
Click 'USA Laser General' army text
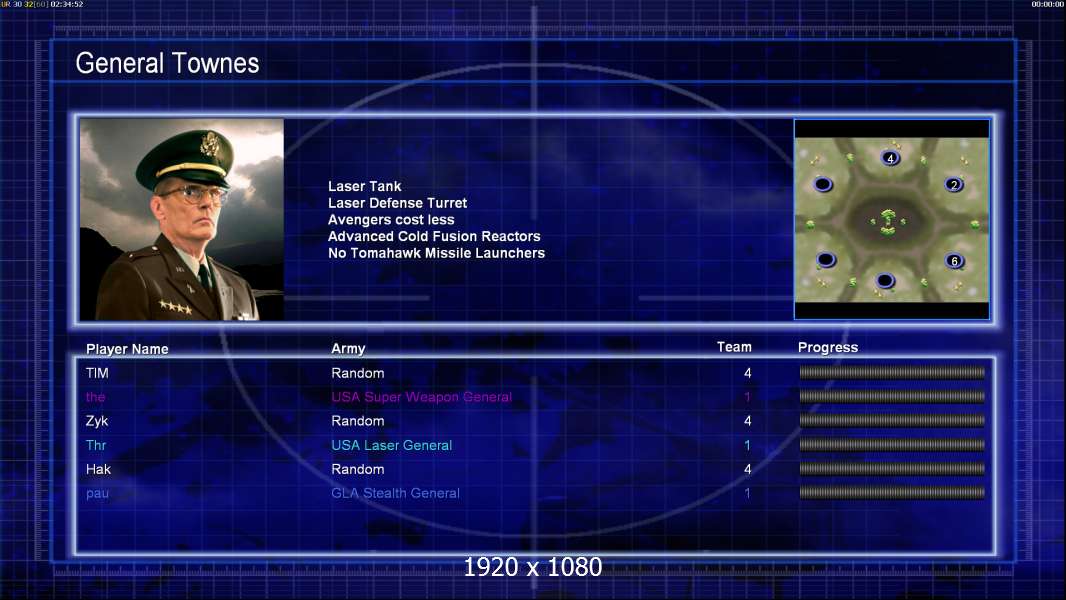click(392, 446)
